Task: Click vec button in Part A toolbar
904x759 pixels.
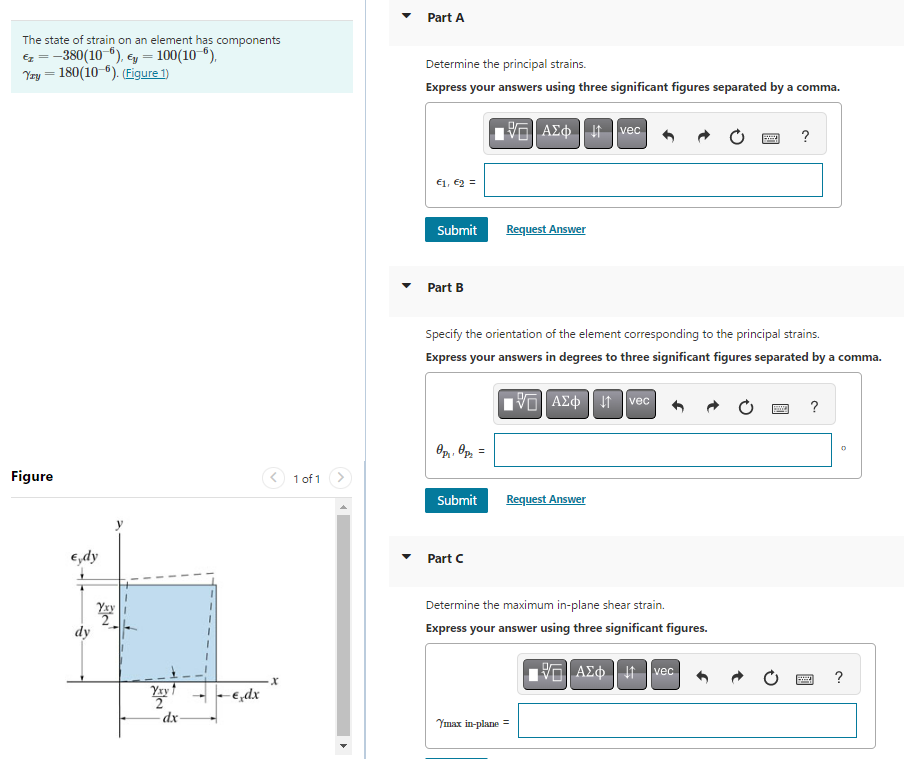Action: click(x=631, y=133)
